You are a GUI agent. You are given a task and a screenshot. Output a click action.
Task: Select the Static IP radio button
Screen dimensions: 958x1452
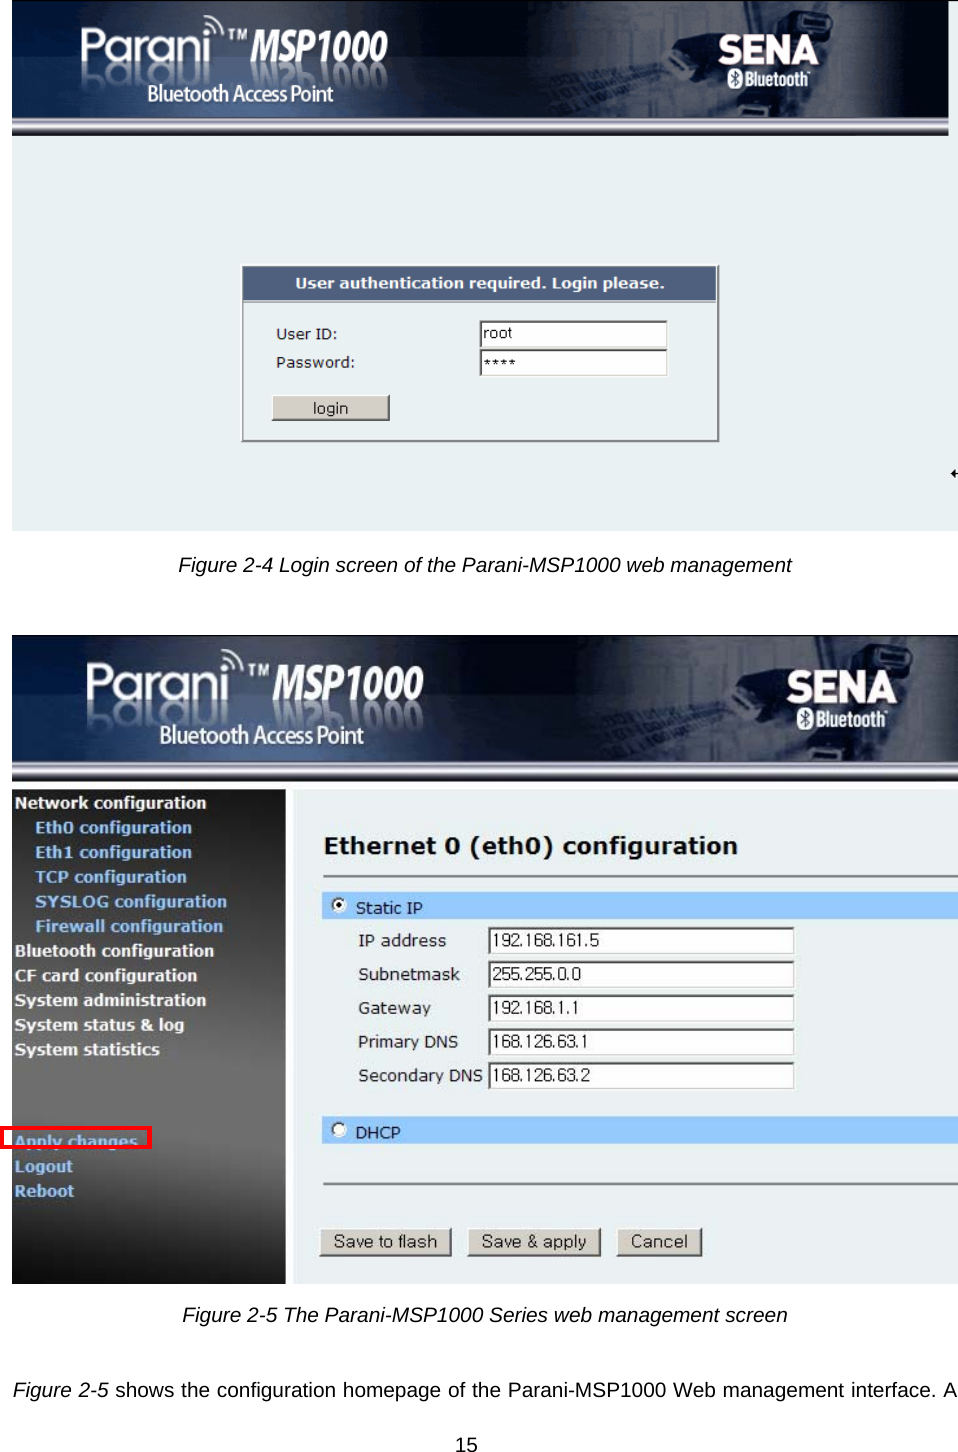point(339,905)
